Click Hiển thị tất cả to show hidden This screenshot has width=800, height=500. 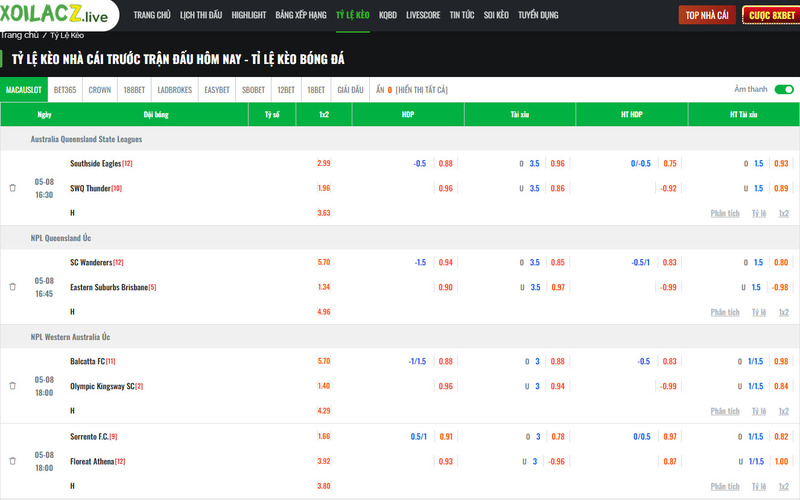[421, 90]
